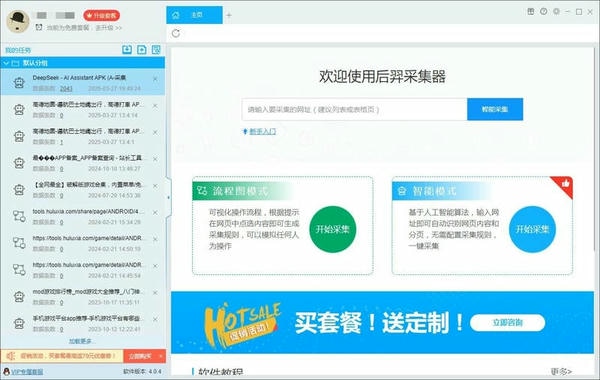Open help via the question mark icon
Viewport: 600px width, 380px height.
[543, 11]
